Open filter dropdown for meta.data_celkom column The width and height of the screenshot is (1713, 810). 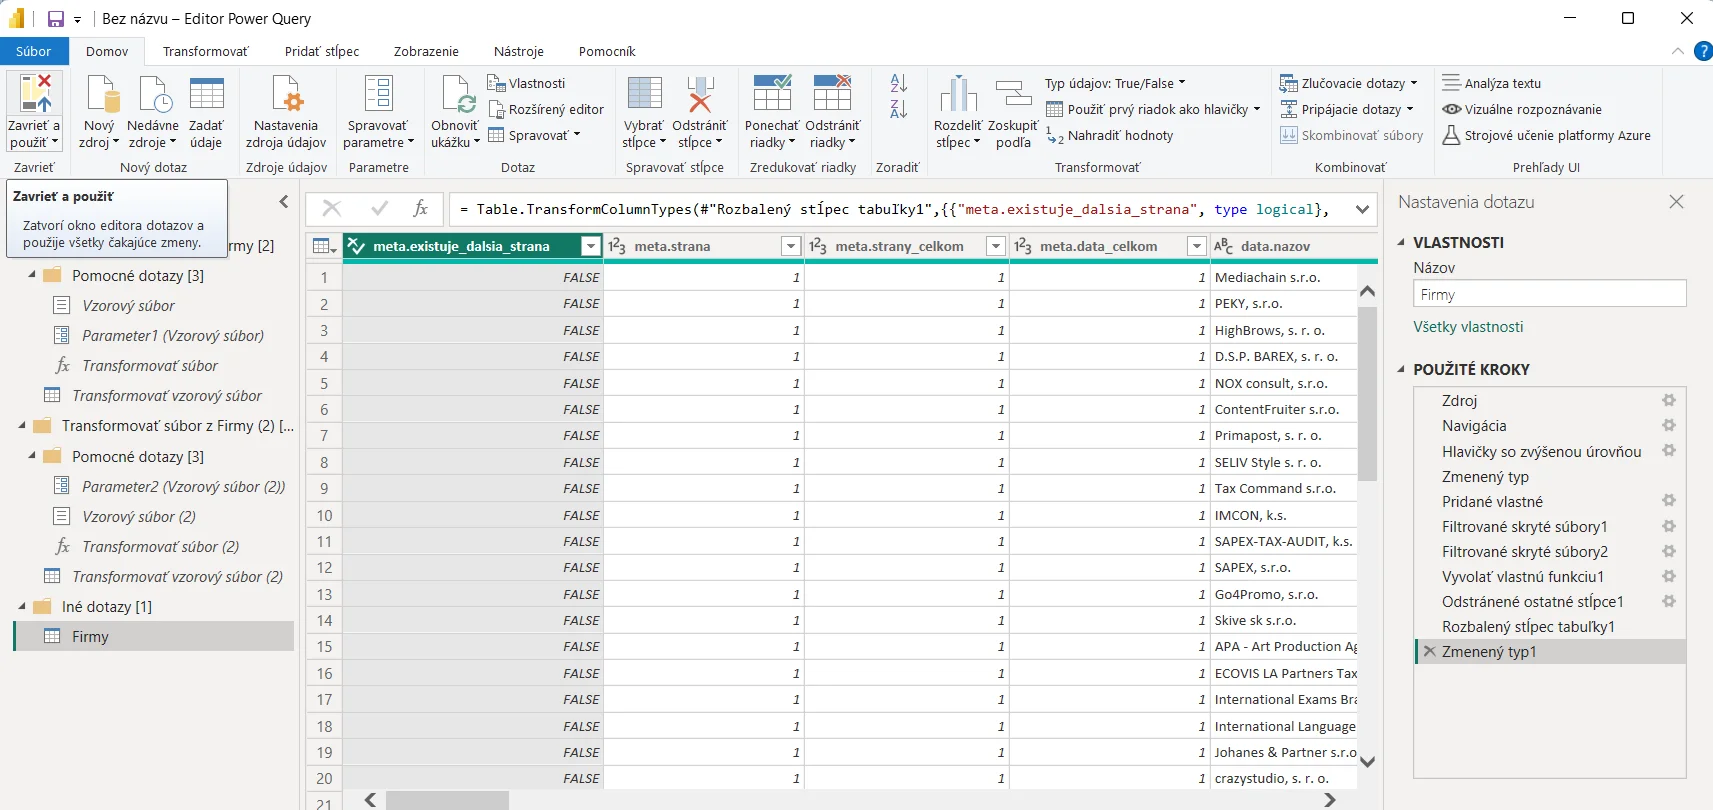1197,246
